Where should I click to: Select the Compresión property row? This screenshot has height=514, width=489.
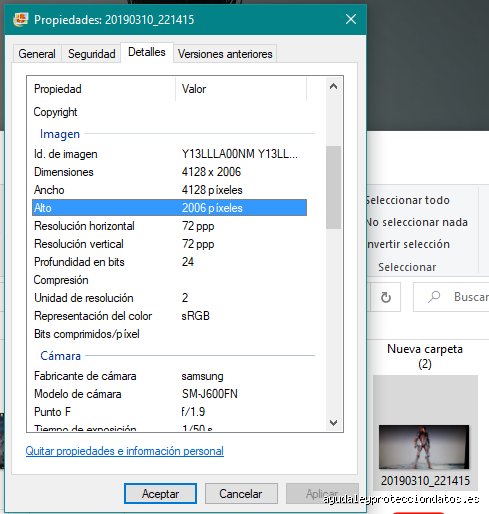pos(169,280)
